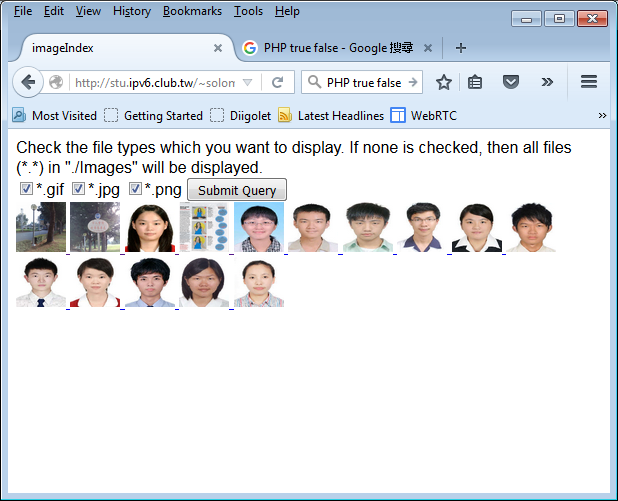Show more toolbar tools via overflow chevron
Viewport: 618px width, 501px height.
[x=547, y=83]
